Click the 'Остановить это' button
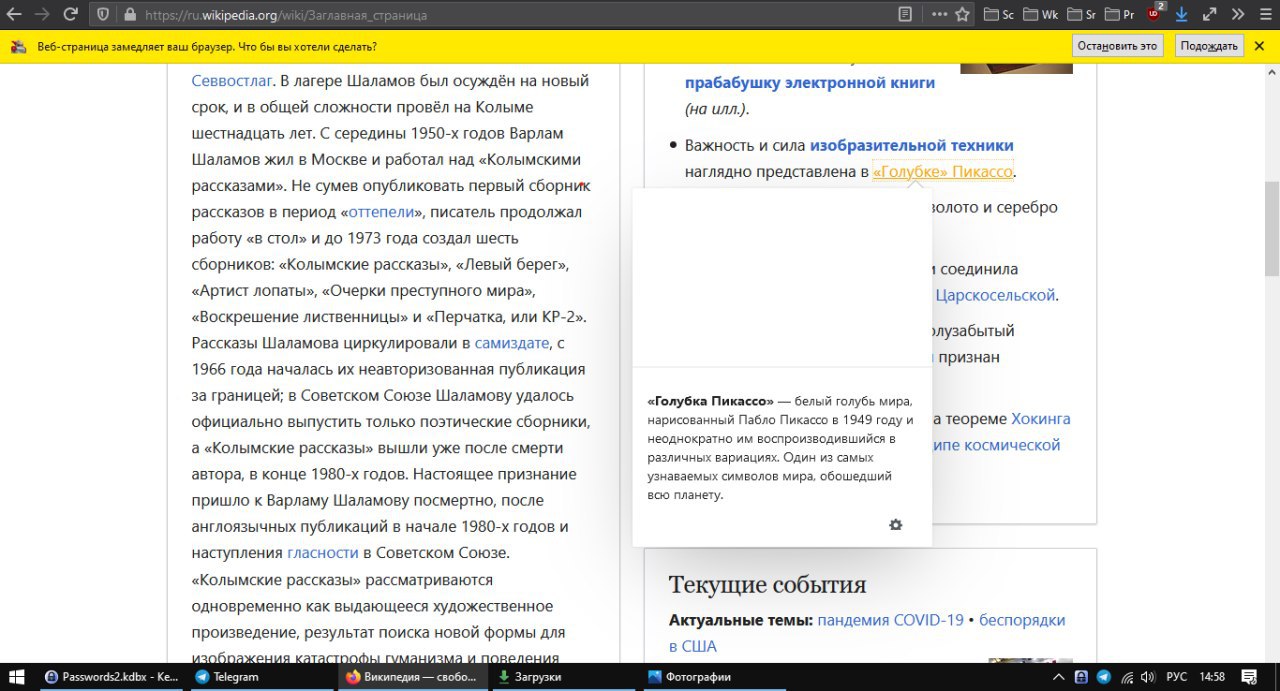This screenshot has width=1280, height=691. (x=1117, y=46)
